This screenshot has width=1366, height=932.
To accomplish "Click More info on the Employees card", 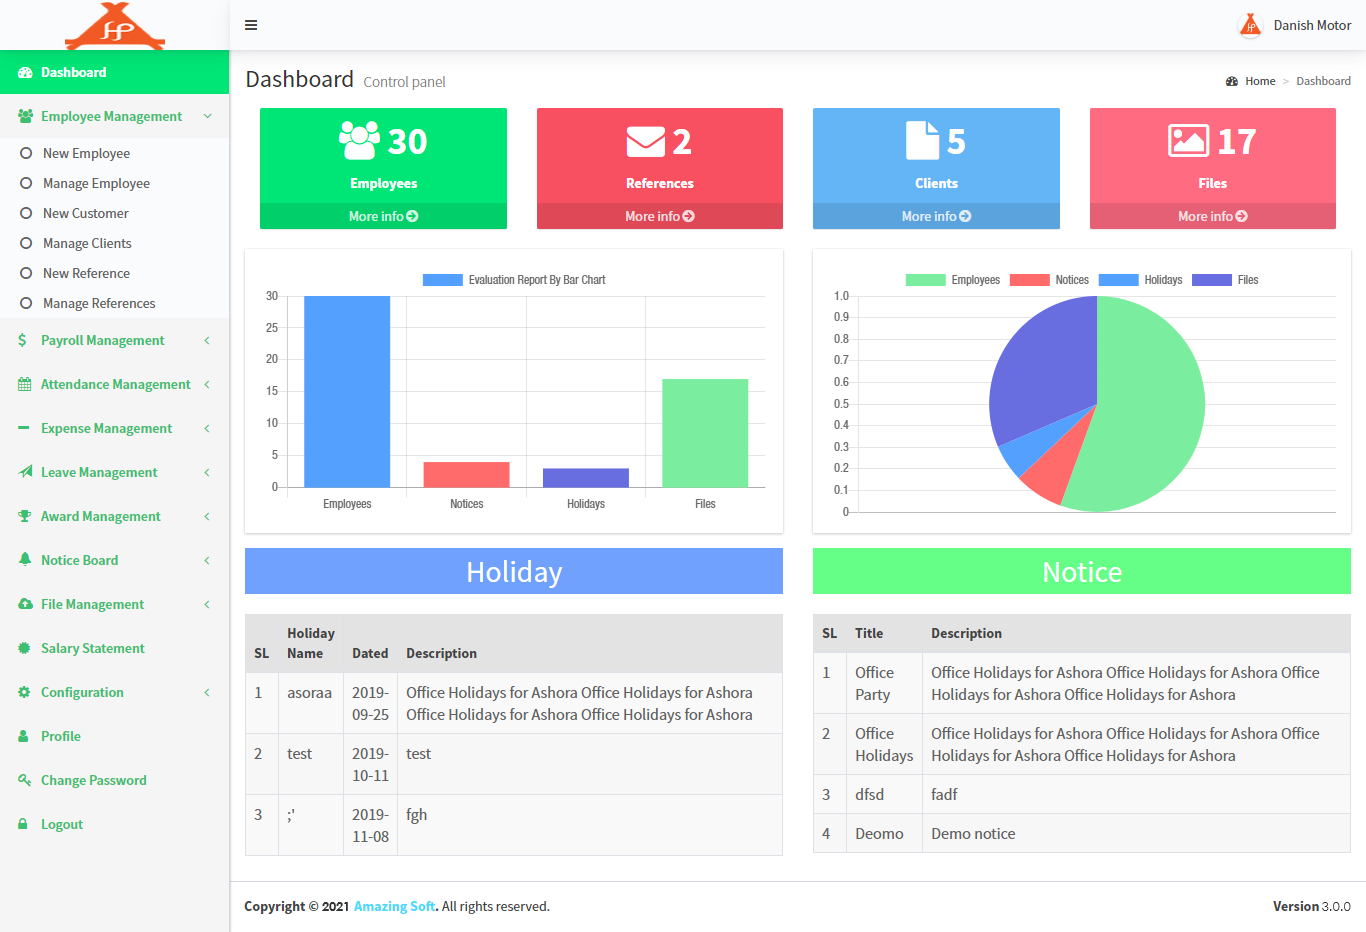I will click(383, 216).
